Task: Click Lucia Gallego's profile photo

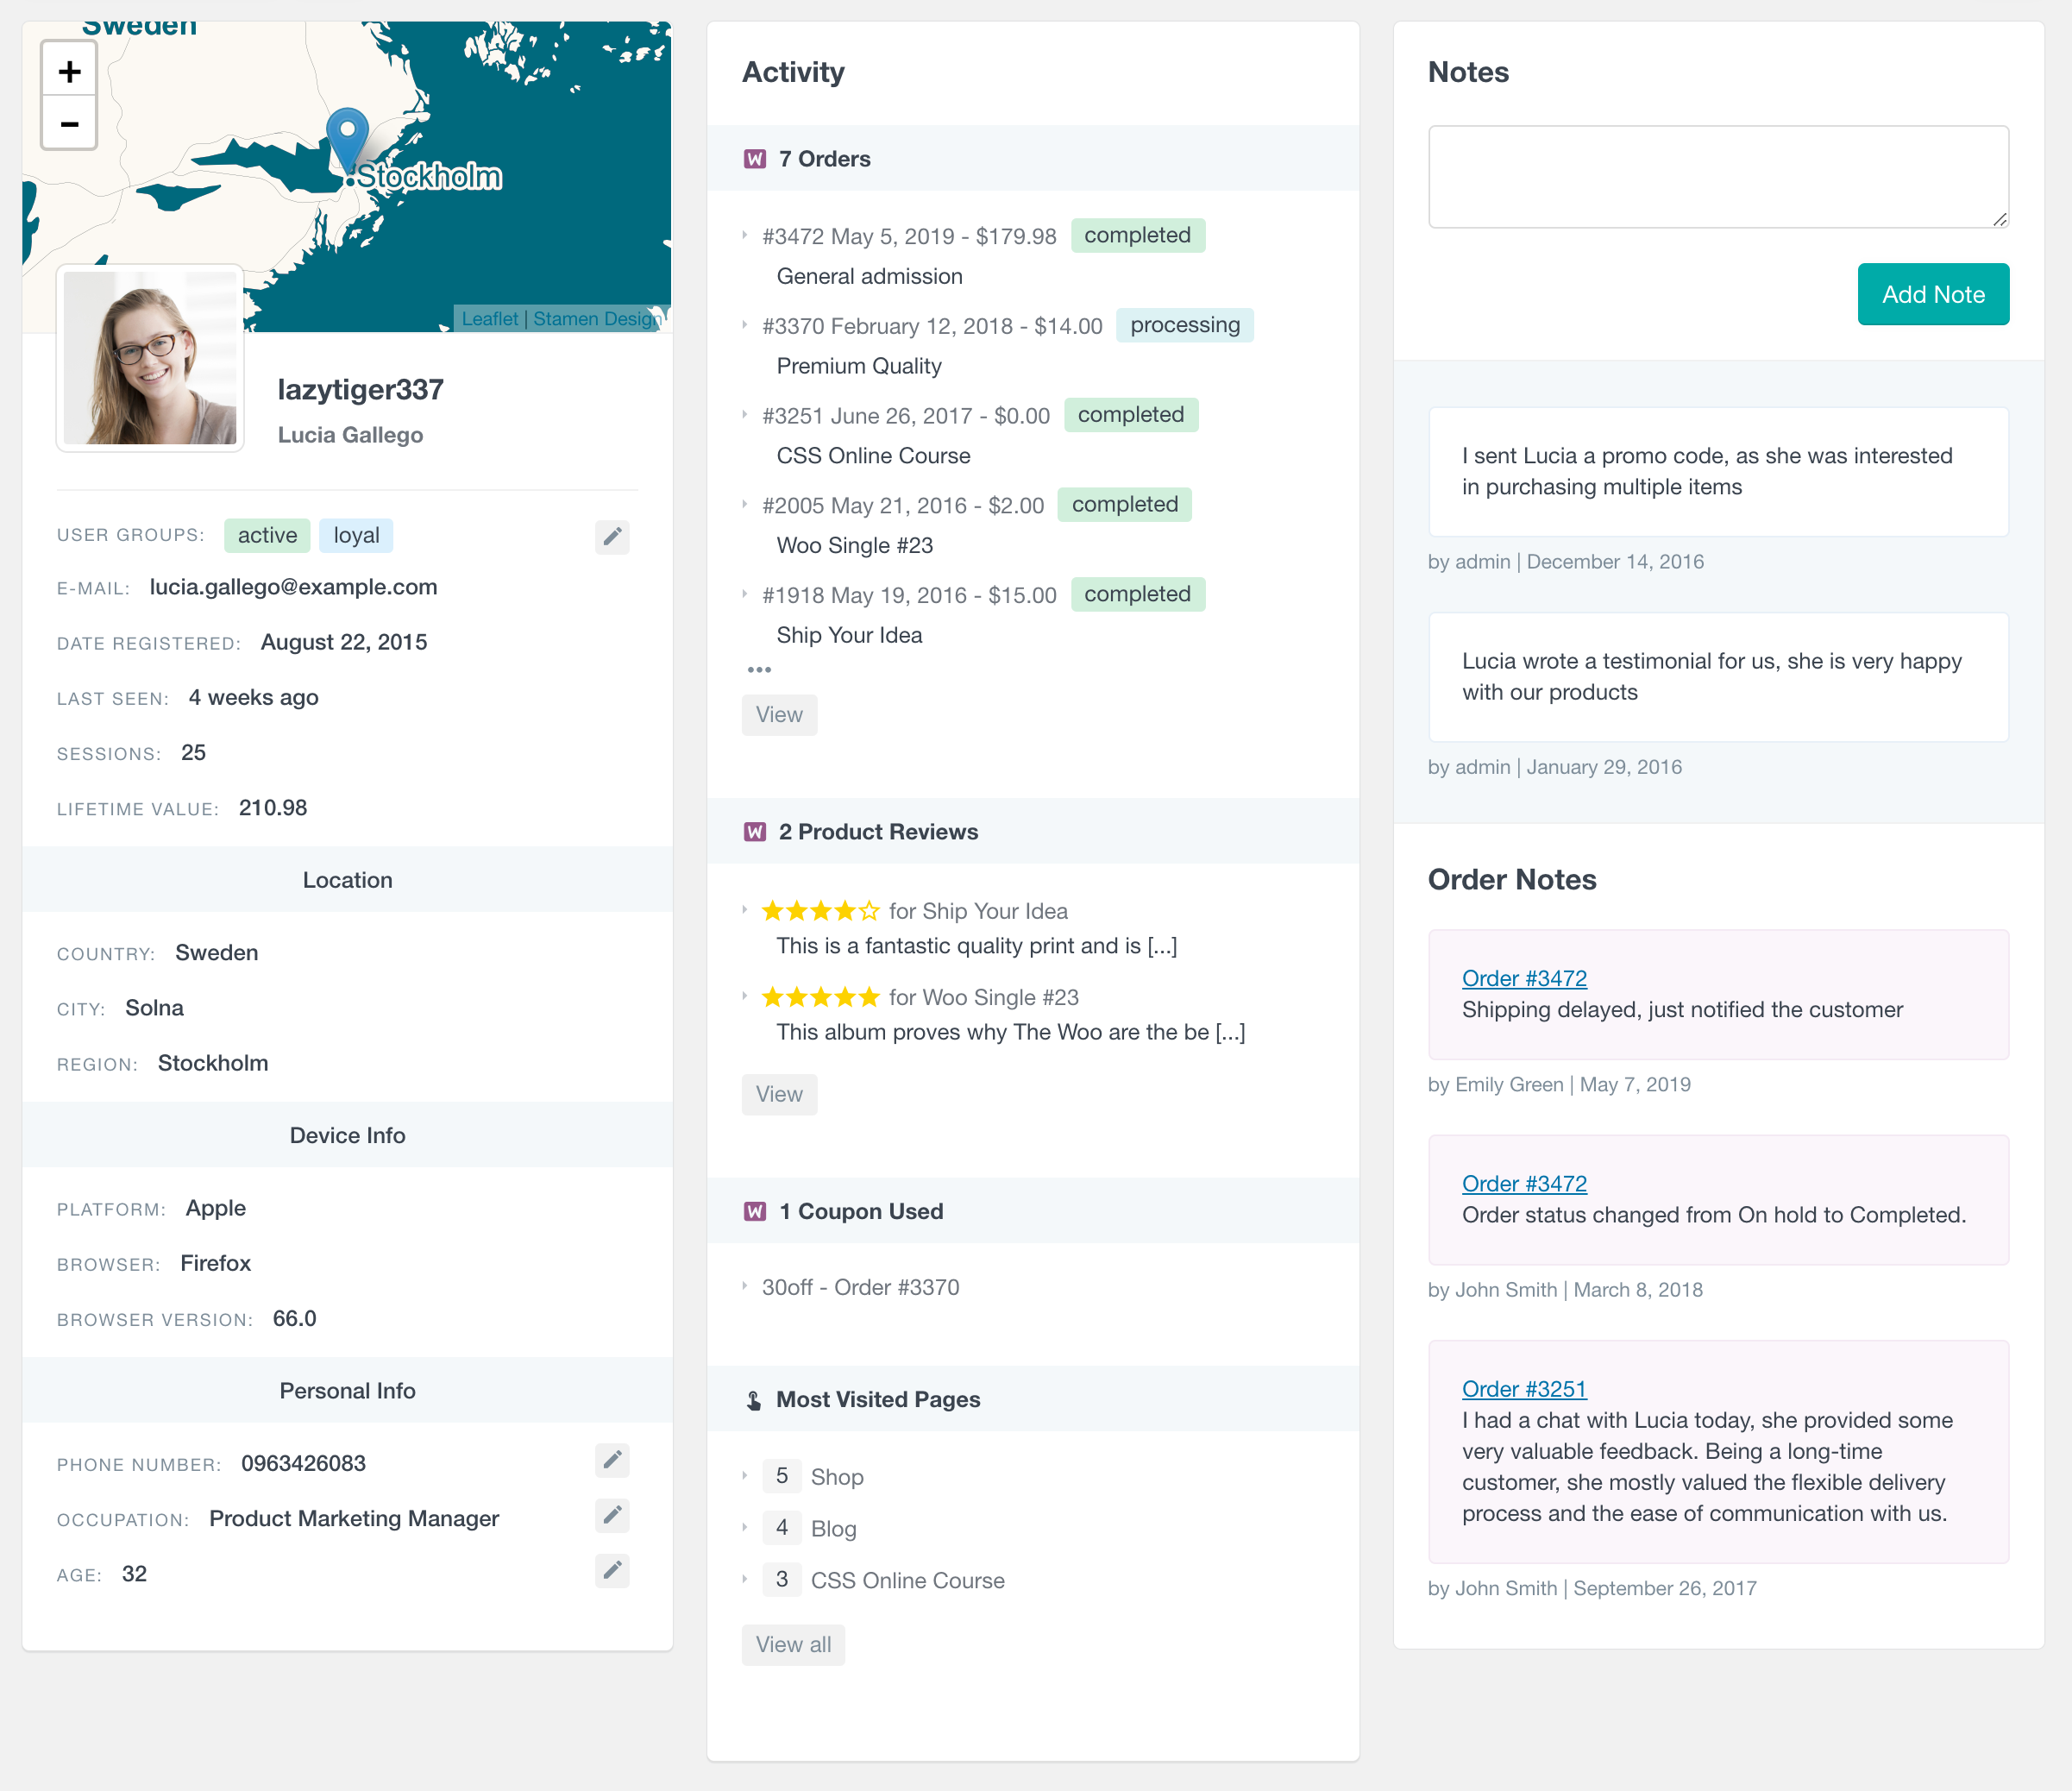Action: [x=150, y=358]
